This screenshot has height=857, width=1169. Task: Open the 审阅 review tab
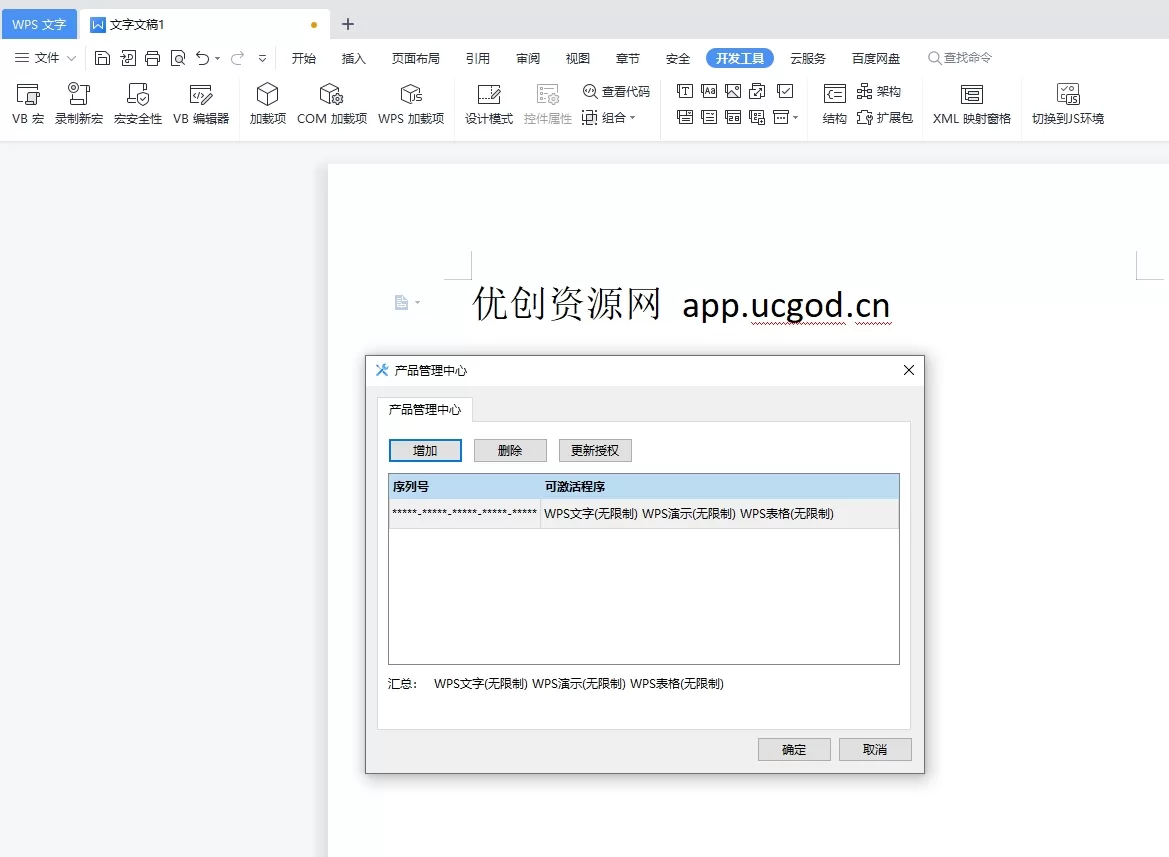click(x=528, y=58)
